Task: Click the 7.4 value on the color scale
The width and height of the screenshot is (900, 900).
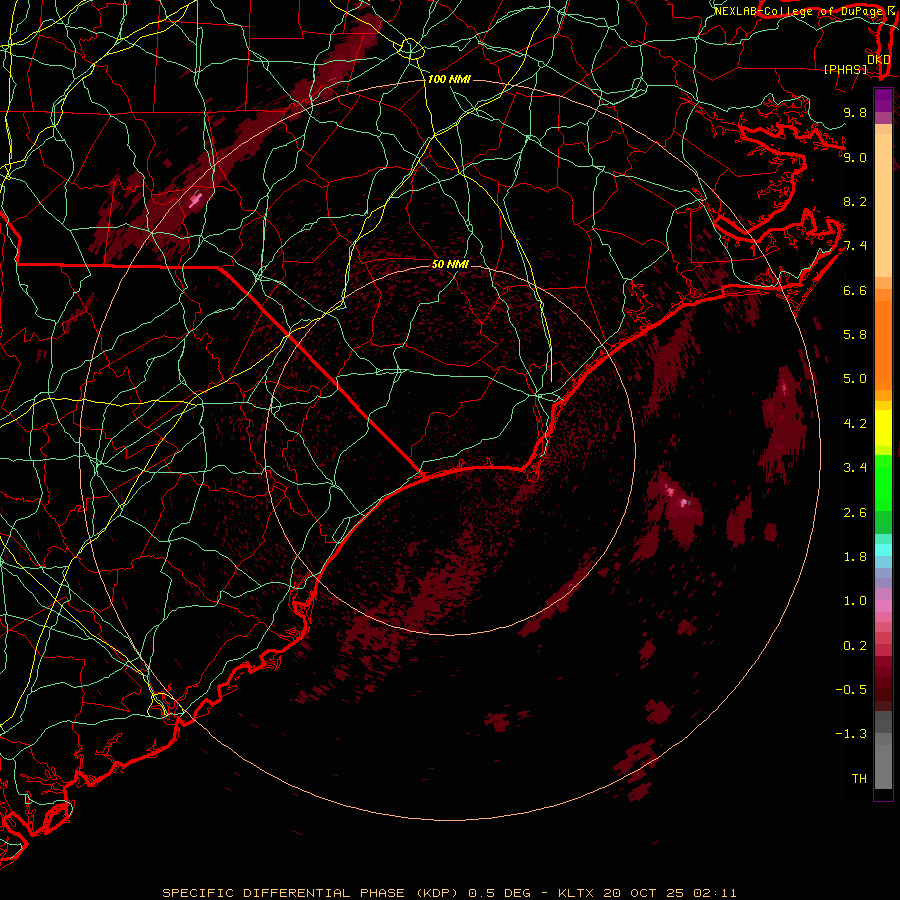Action: click(x=855, y=246)
